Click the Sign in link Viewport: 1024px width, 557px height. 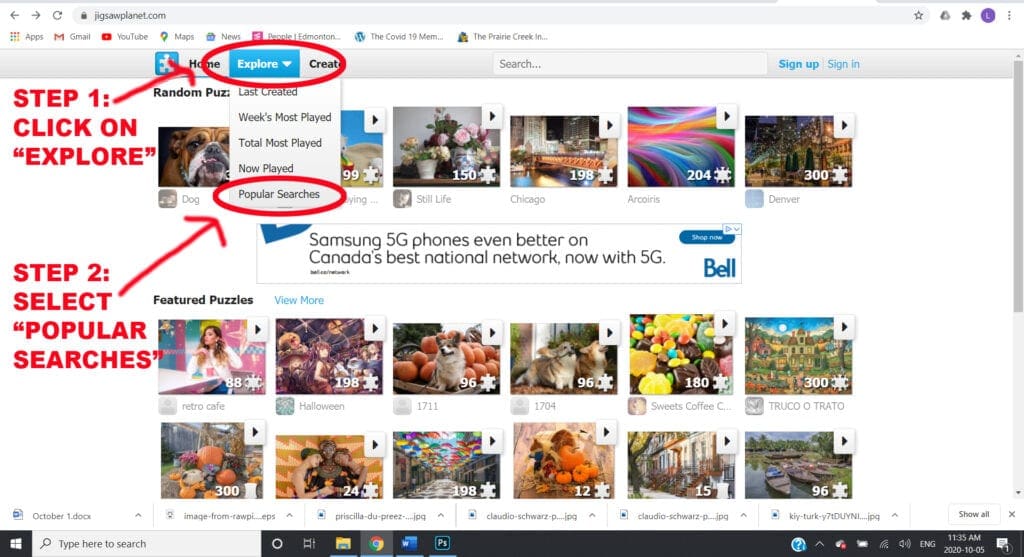coord(843,64)
